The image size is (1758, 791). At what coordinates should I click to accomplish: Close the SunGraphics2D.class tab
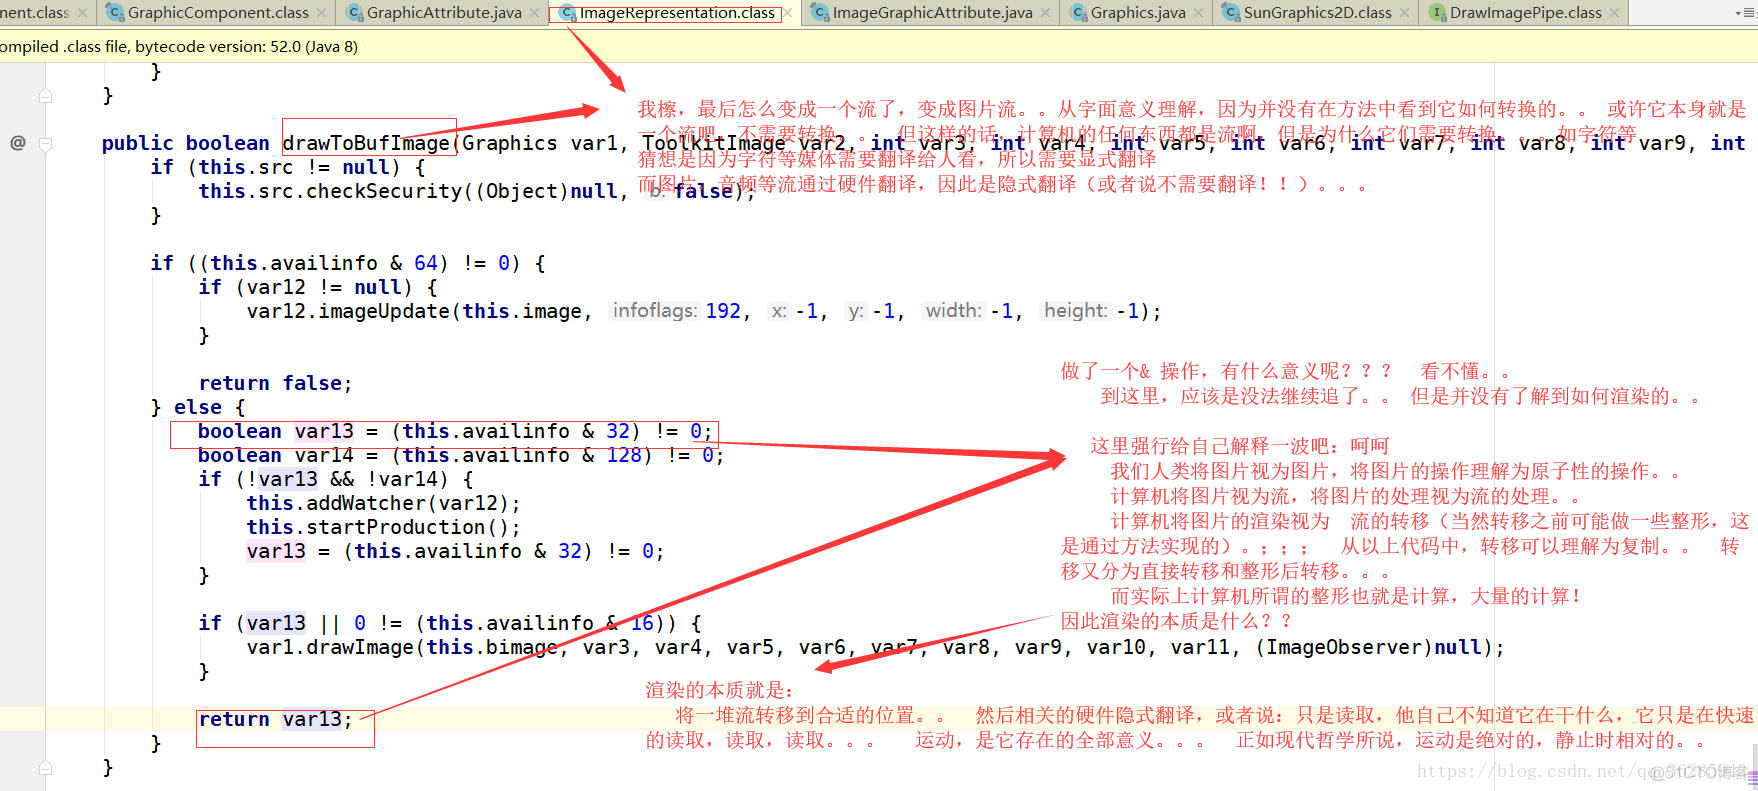click(x=1404, y=13)
